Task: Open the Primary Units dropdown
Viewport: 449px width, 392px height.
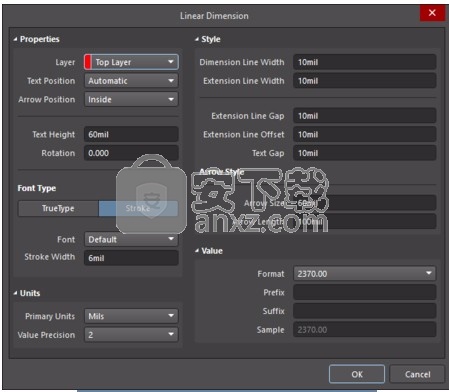Action: (x=131, y=316)
